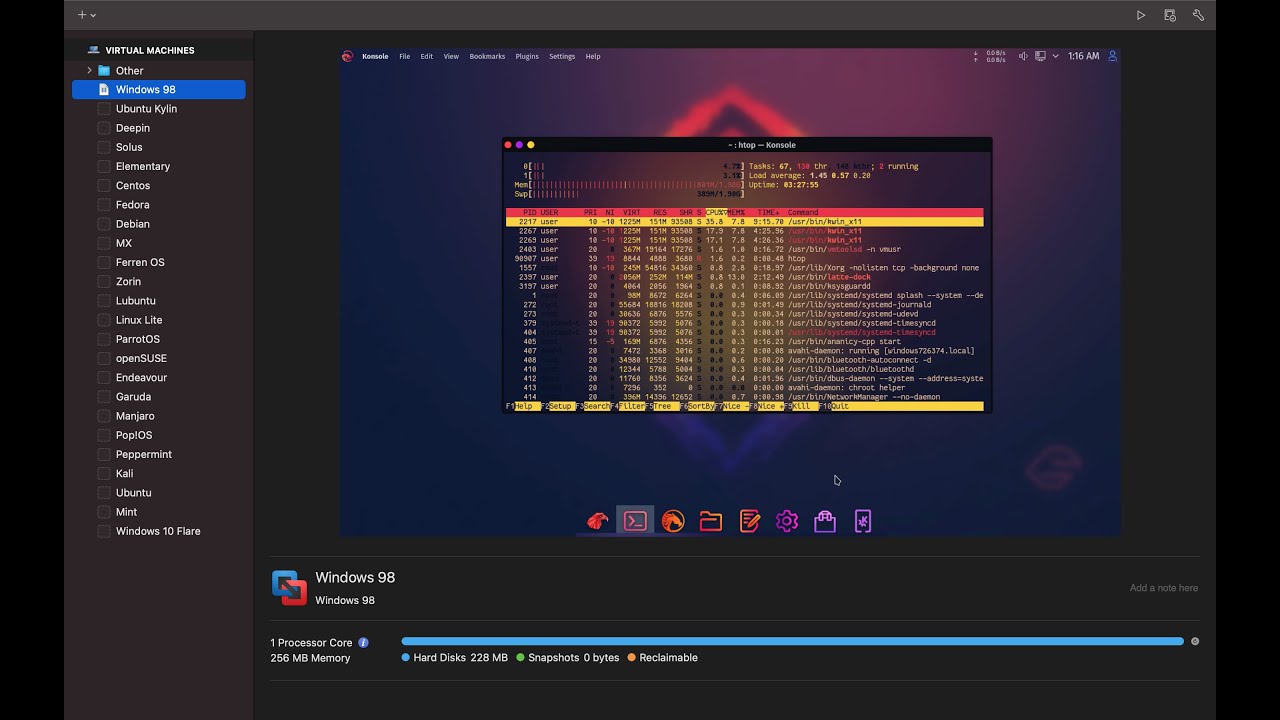This screenshot has width=1280, height=720.
Task: Click the blue disk usage bar
Action: pyautogui.click(x=792, y=641)
